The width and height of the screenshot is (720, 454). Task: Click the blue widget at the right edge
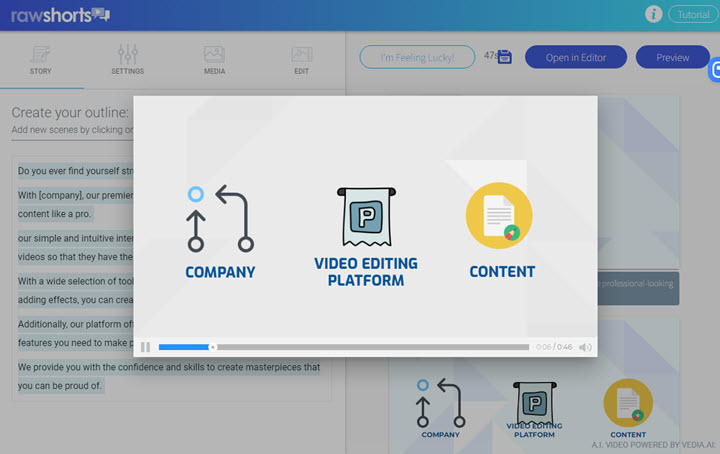pos(714,70)
